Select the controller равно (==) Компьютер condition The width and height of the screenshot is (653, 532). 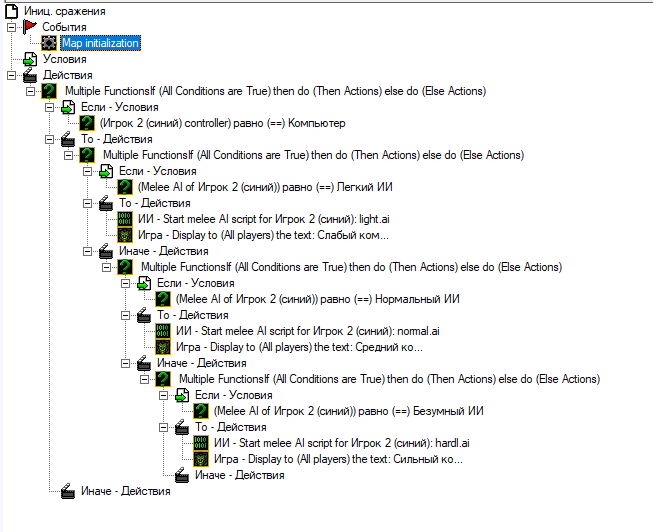point(222,123)
